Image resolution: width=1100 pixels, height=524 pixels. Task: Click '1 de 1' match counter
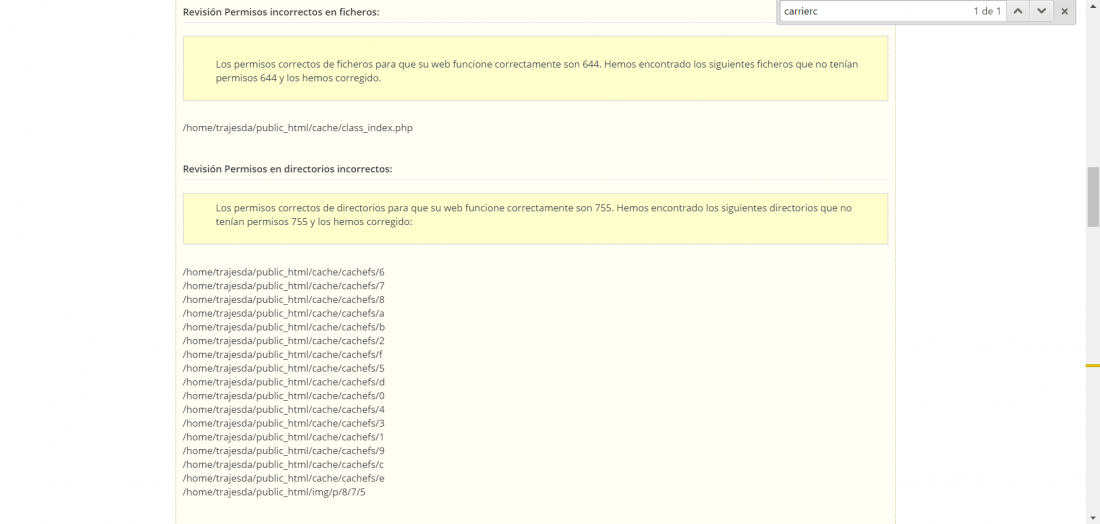pos(987,11)
